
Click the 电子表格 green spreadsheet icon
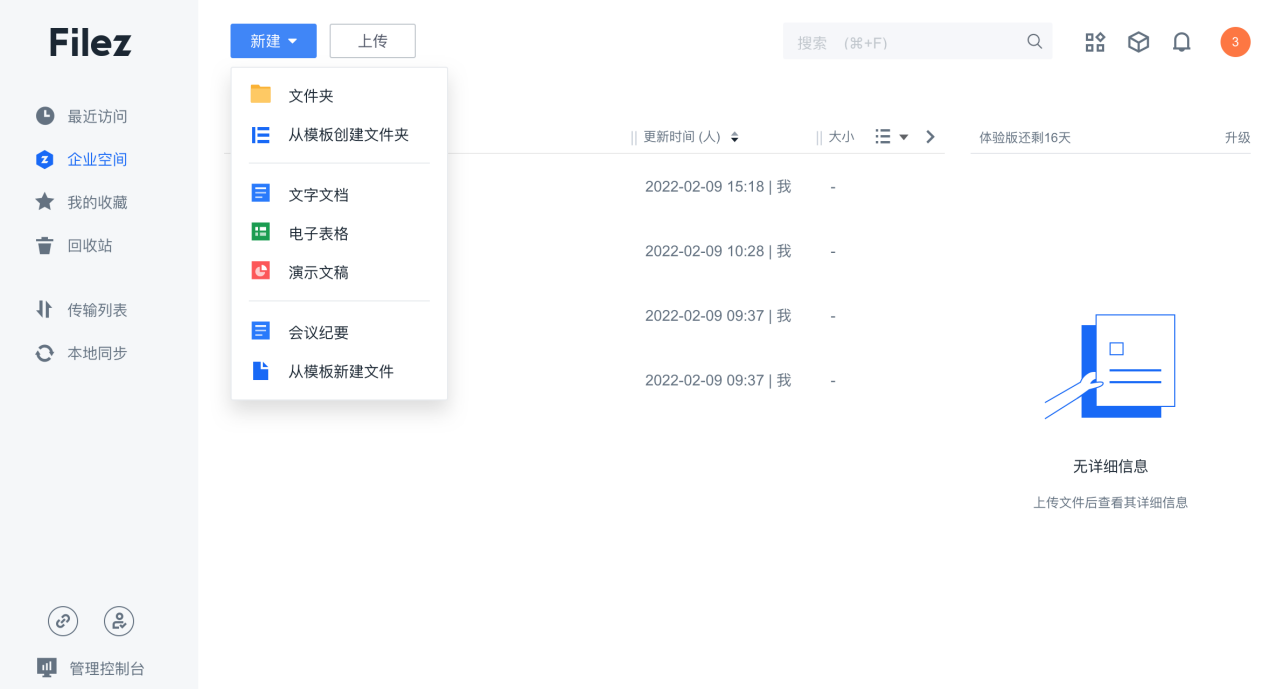pyautogui.click(x=261, y=232)
